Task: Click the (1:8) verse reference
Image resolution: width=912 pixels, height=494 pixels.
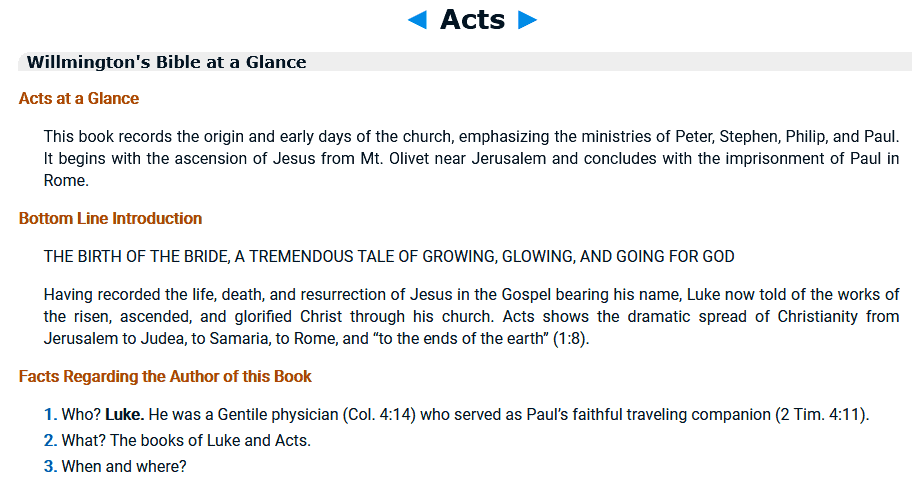Action: (x=570, y=339)
